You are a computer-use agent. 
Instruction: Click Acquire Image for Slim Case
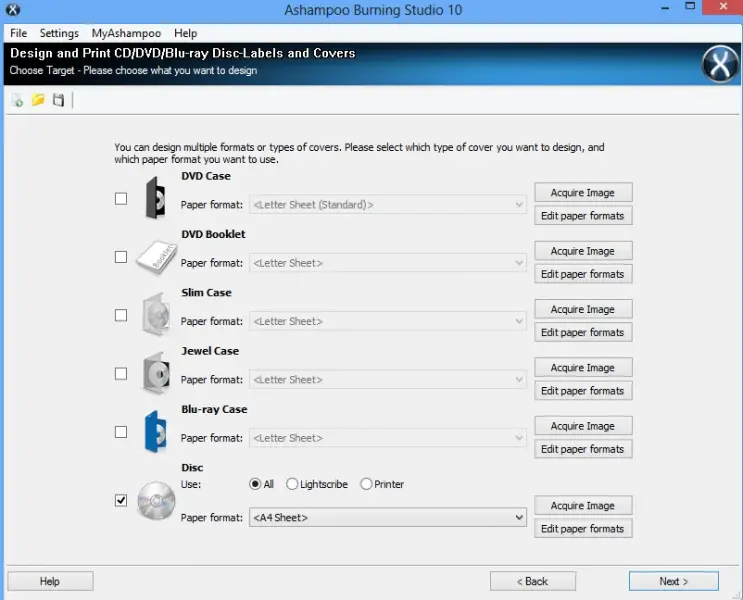coord(583,309)
